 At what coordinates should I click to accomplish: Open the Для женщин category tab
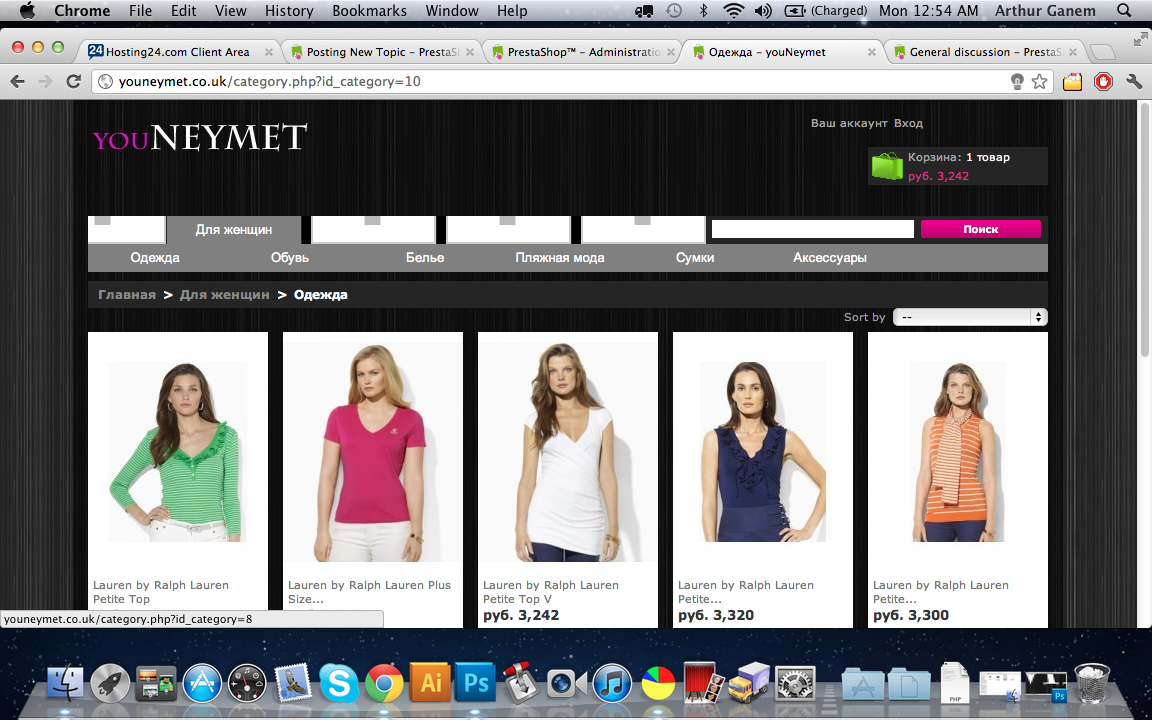click(x=234, y=230)
